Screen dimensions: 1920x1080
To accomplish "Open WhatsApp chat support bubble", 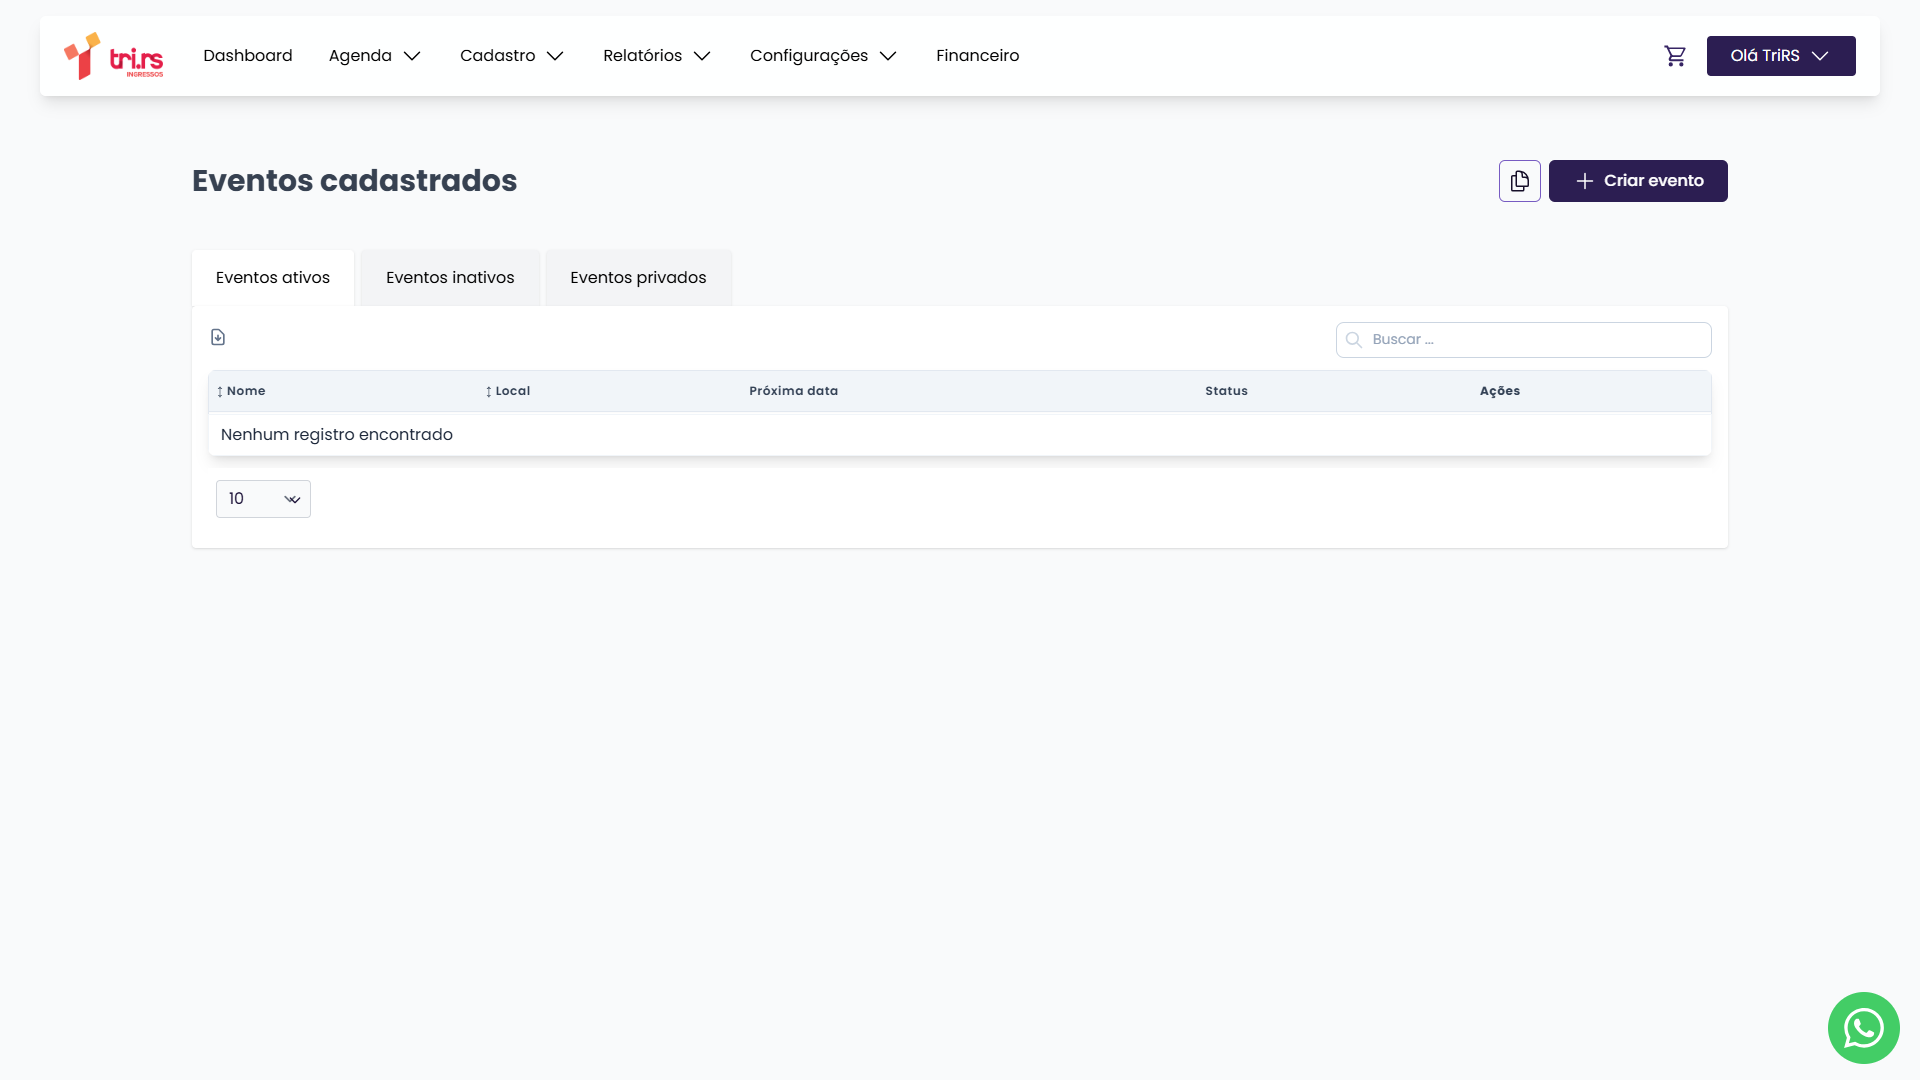I will click(x=1863, y=1027).
